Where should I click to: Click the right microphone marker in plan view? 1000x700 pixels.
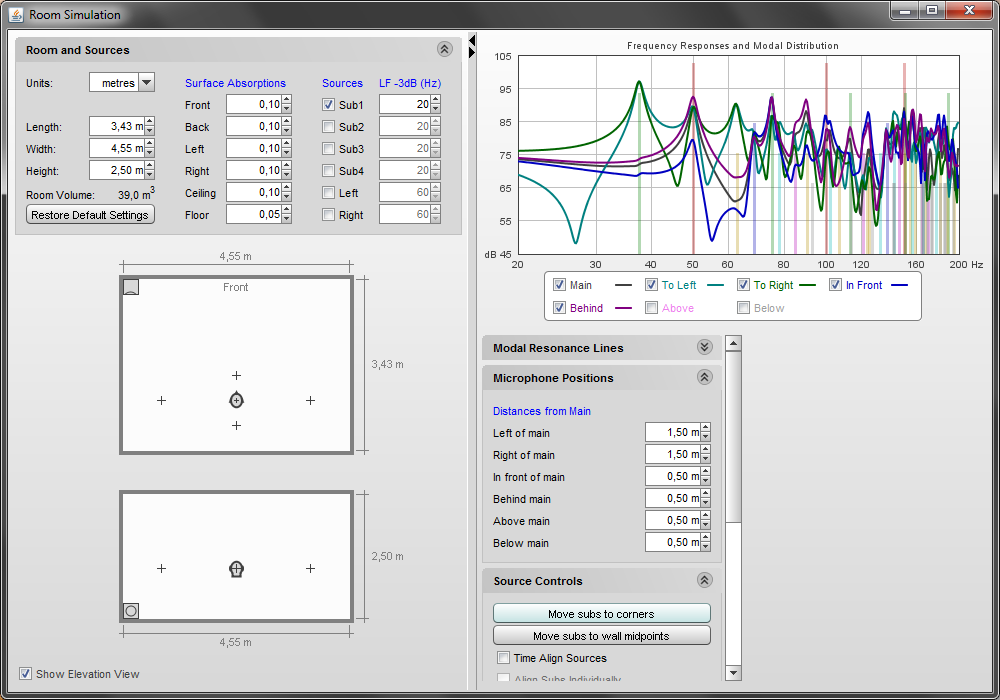tap(310, 400)
